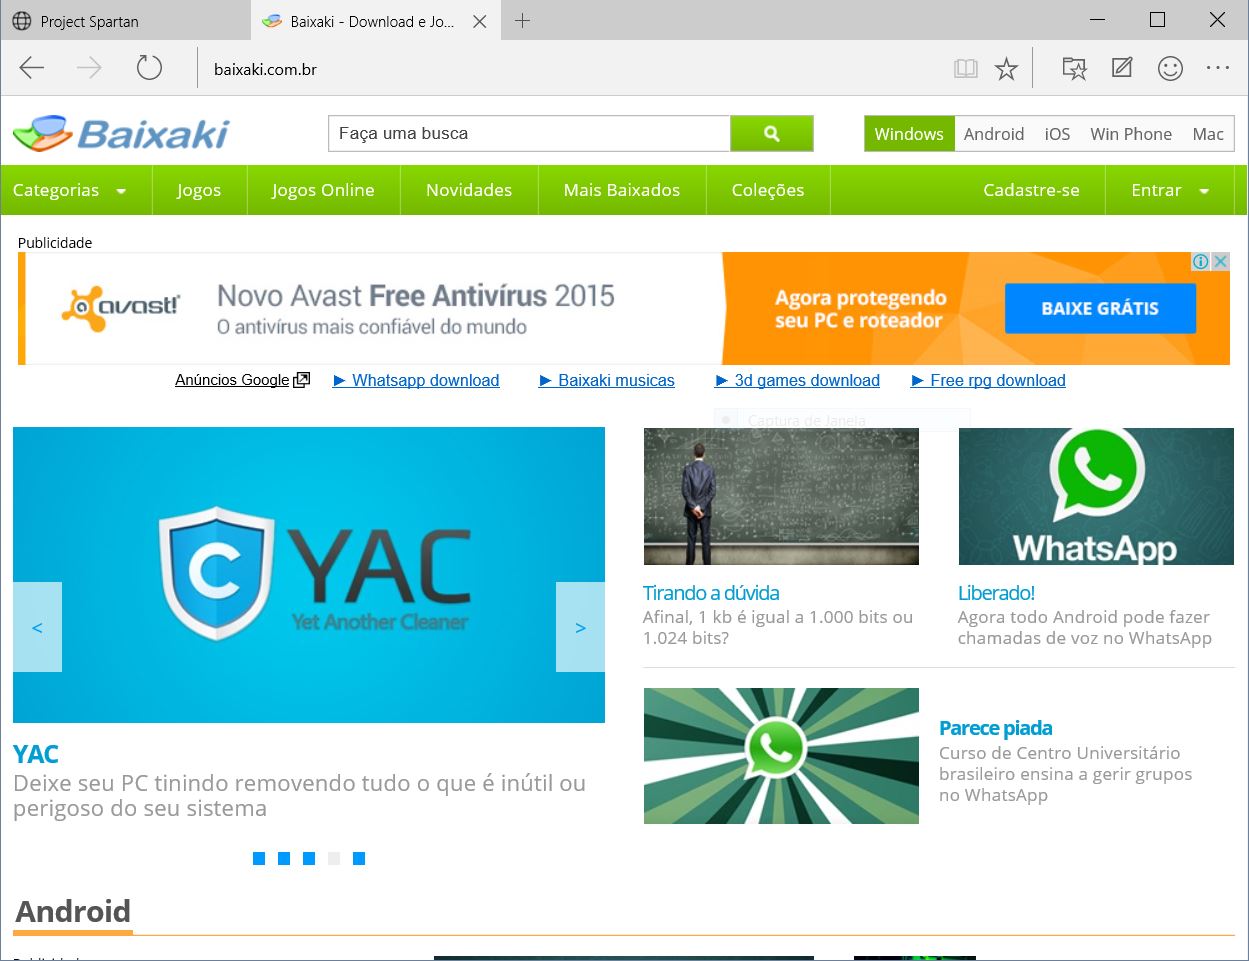
Task: Go back using the browser back arrow
Action: pos(32,68)
